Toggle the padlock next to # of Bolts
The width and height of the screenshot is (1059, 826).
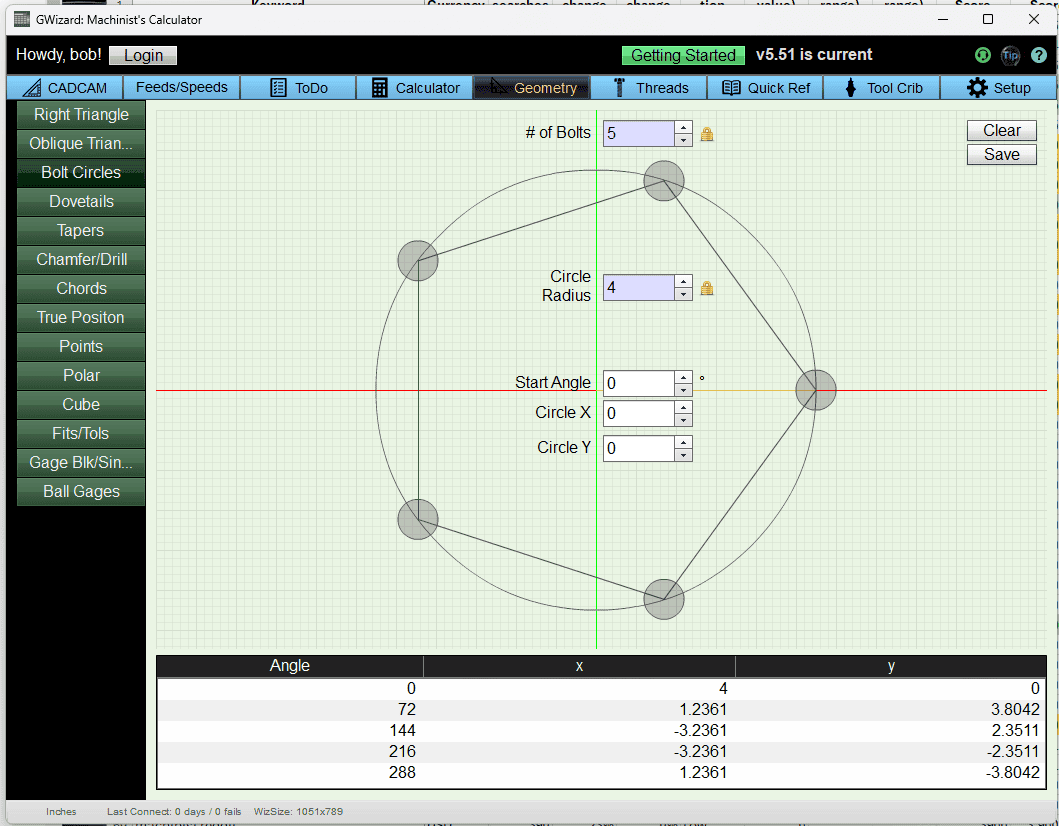tap(707, 133)
